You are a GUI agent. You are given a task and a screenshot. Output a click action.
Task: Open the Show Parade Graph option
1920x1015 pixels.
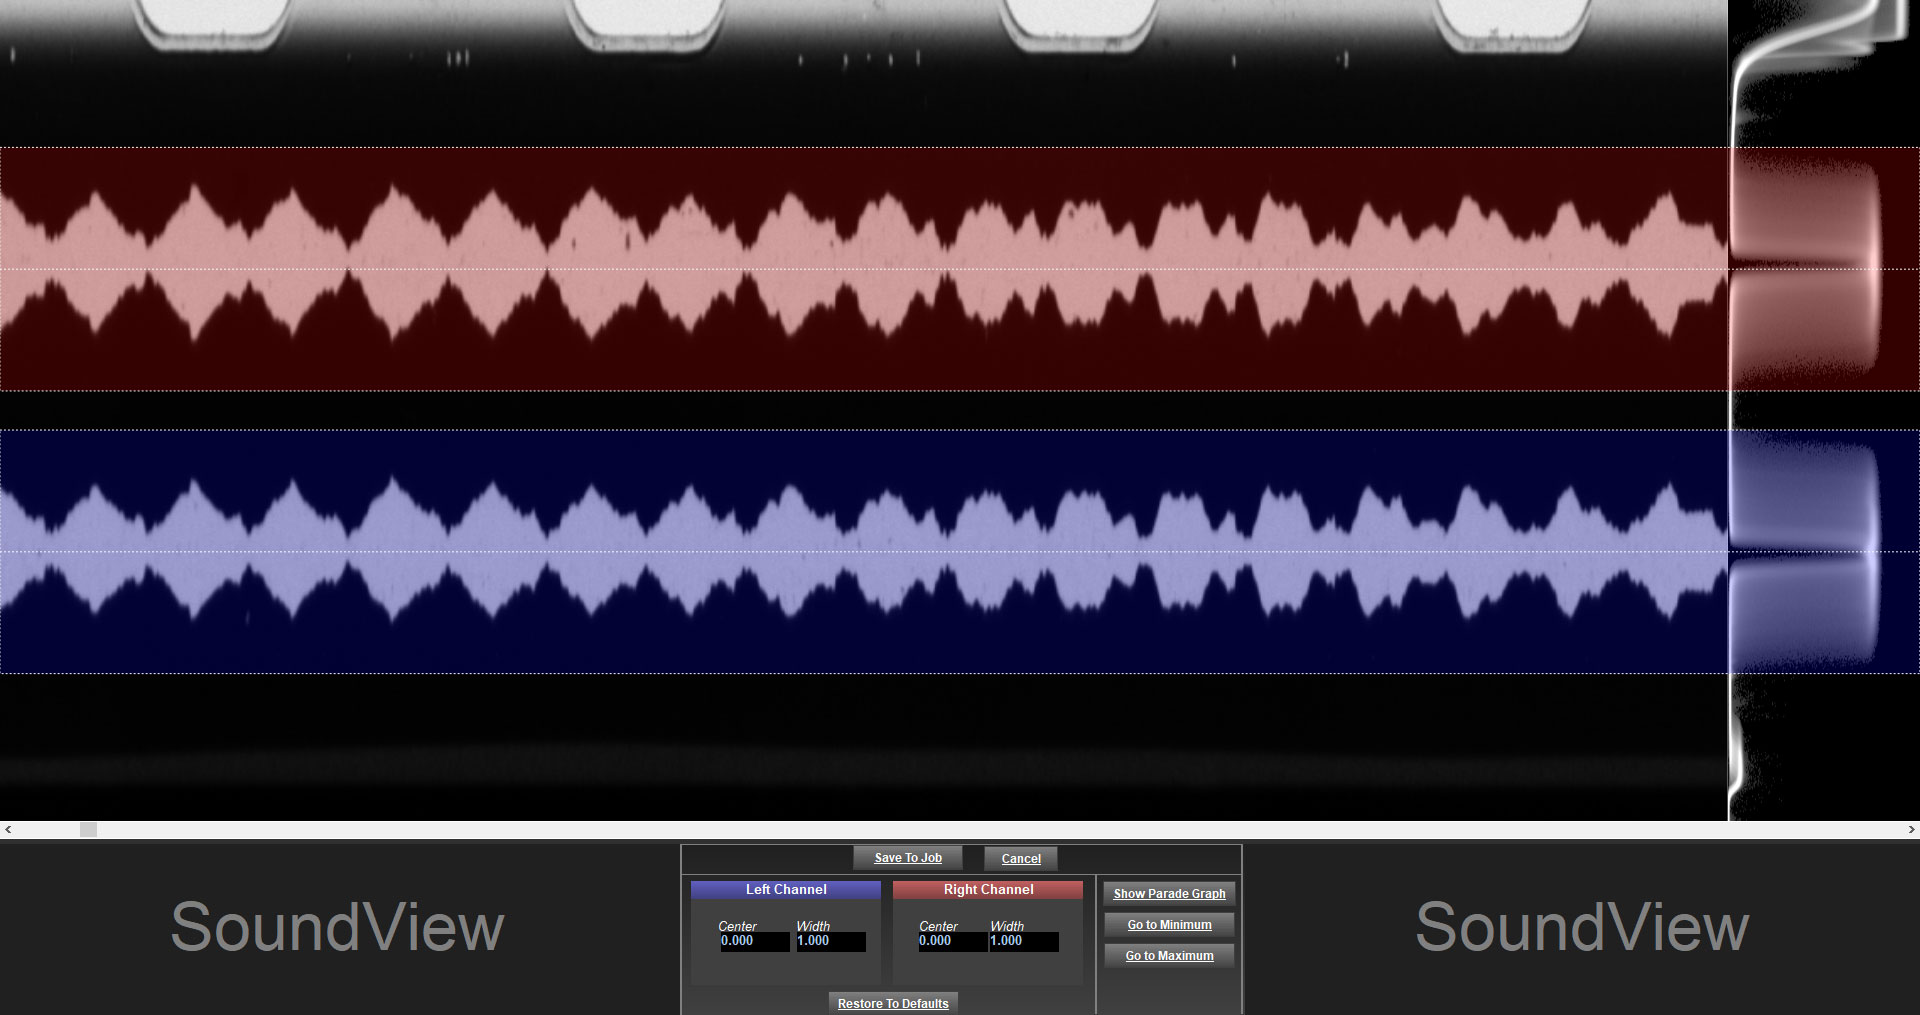pyautogui.click(x=1169, y=894)
